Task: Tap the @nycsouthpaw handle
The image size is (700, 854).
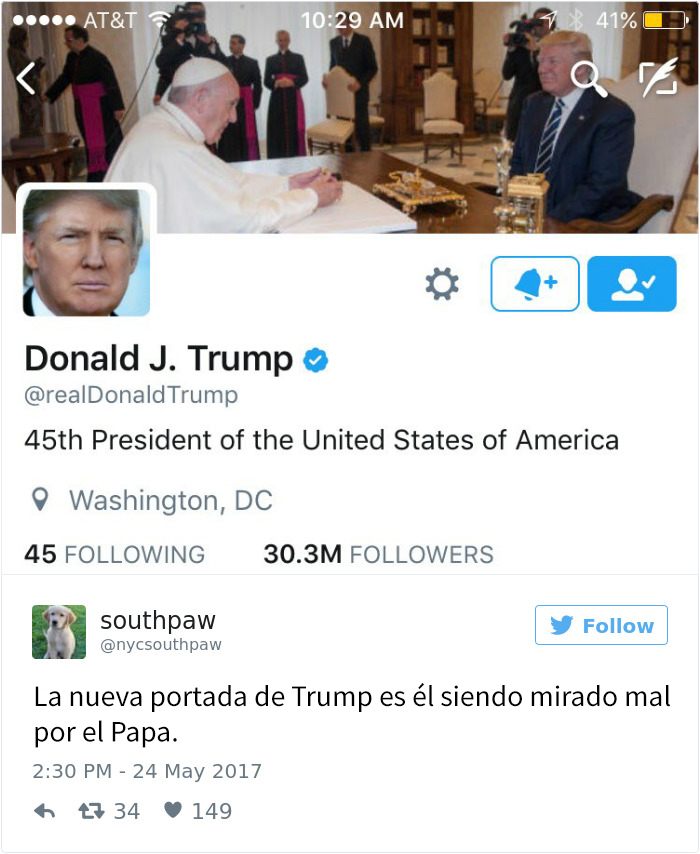Action: (161, 645)
